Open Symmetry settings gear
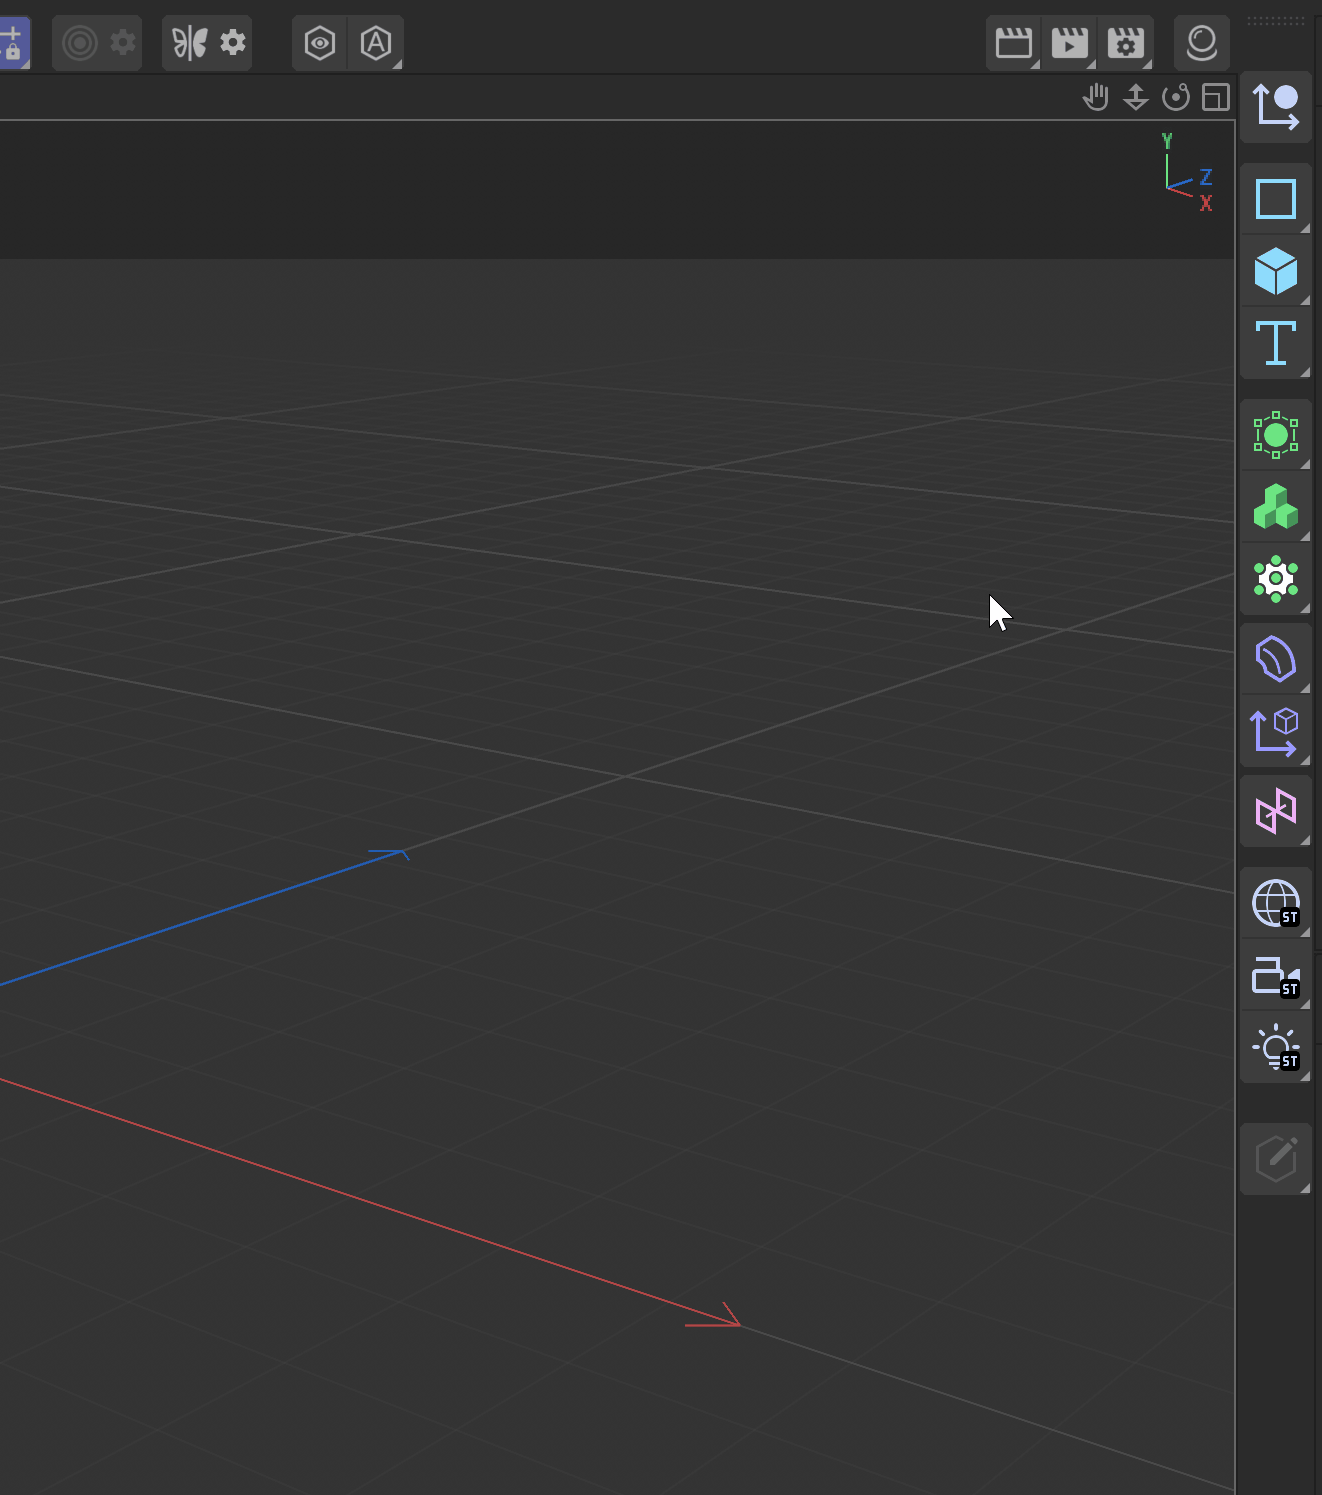The width and height of the screenshot is (1322, 1495). tap(233, 43)
